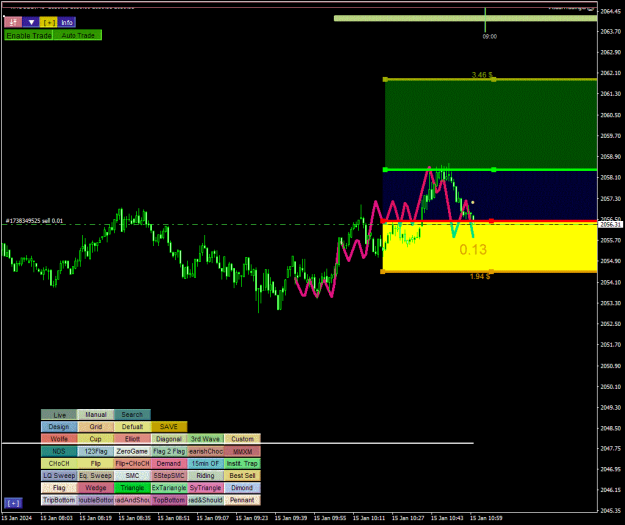Click the 1.94 $ stop-loss label

point(480,276)
